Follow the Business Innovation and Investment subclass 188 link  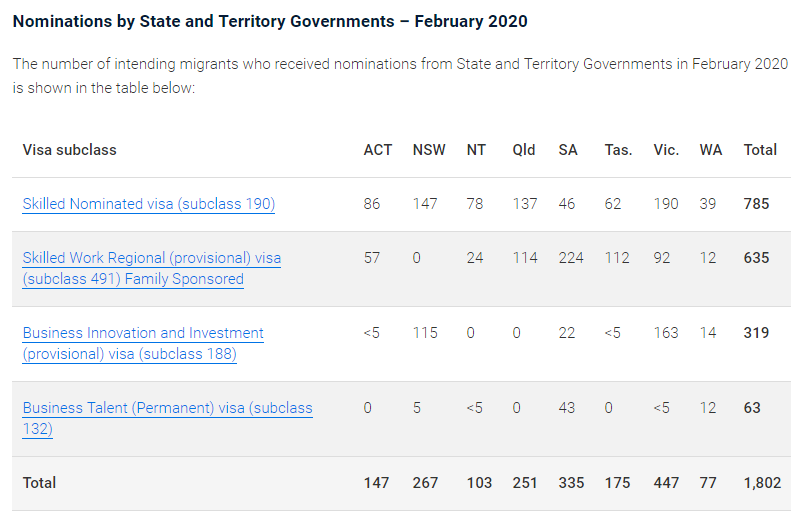pos(143,333)
